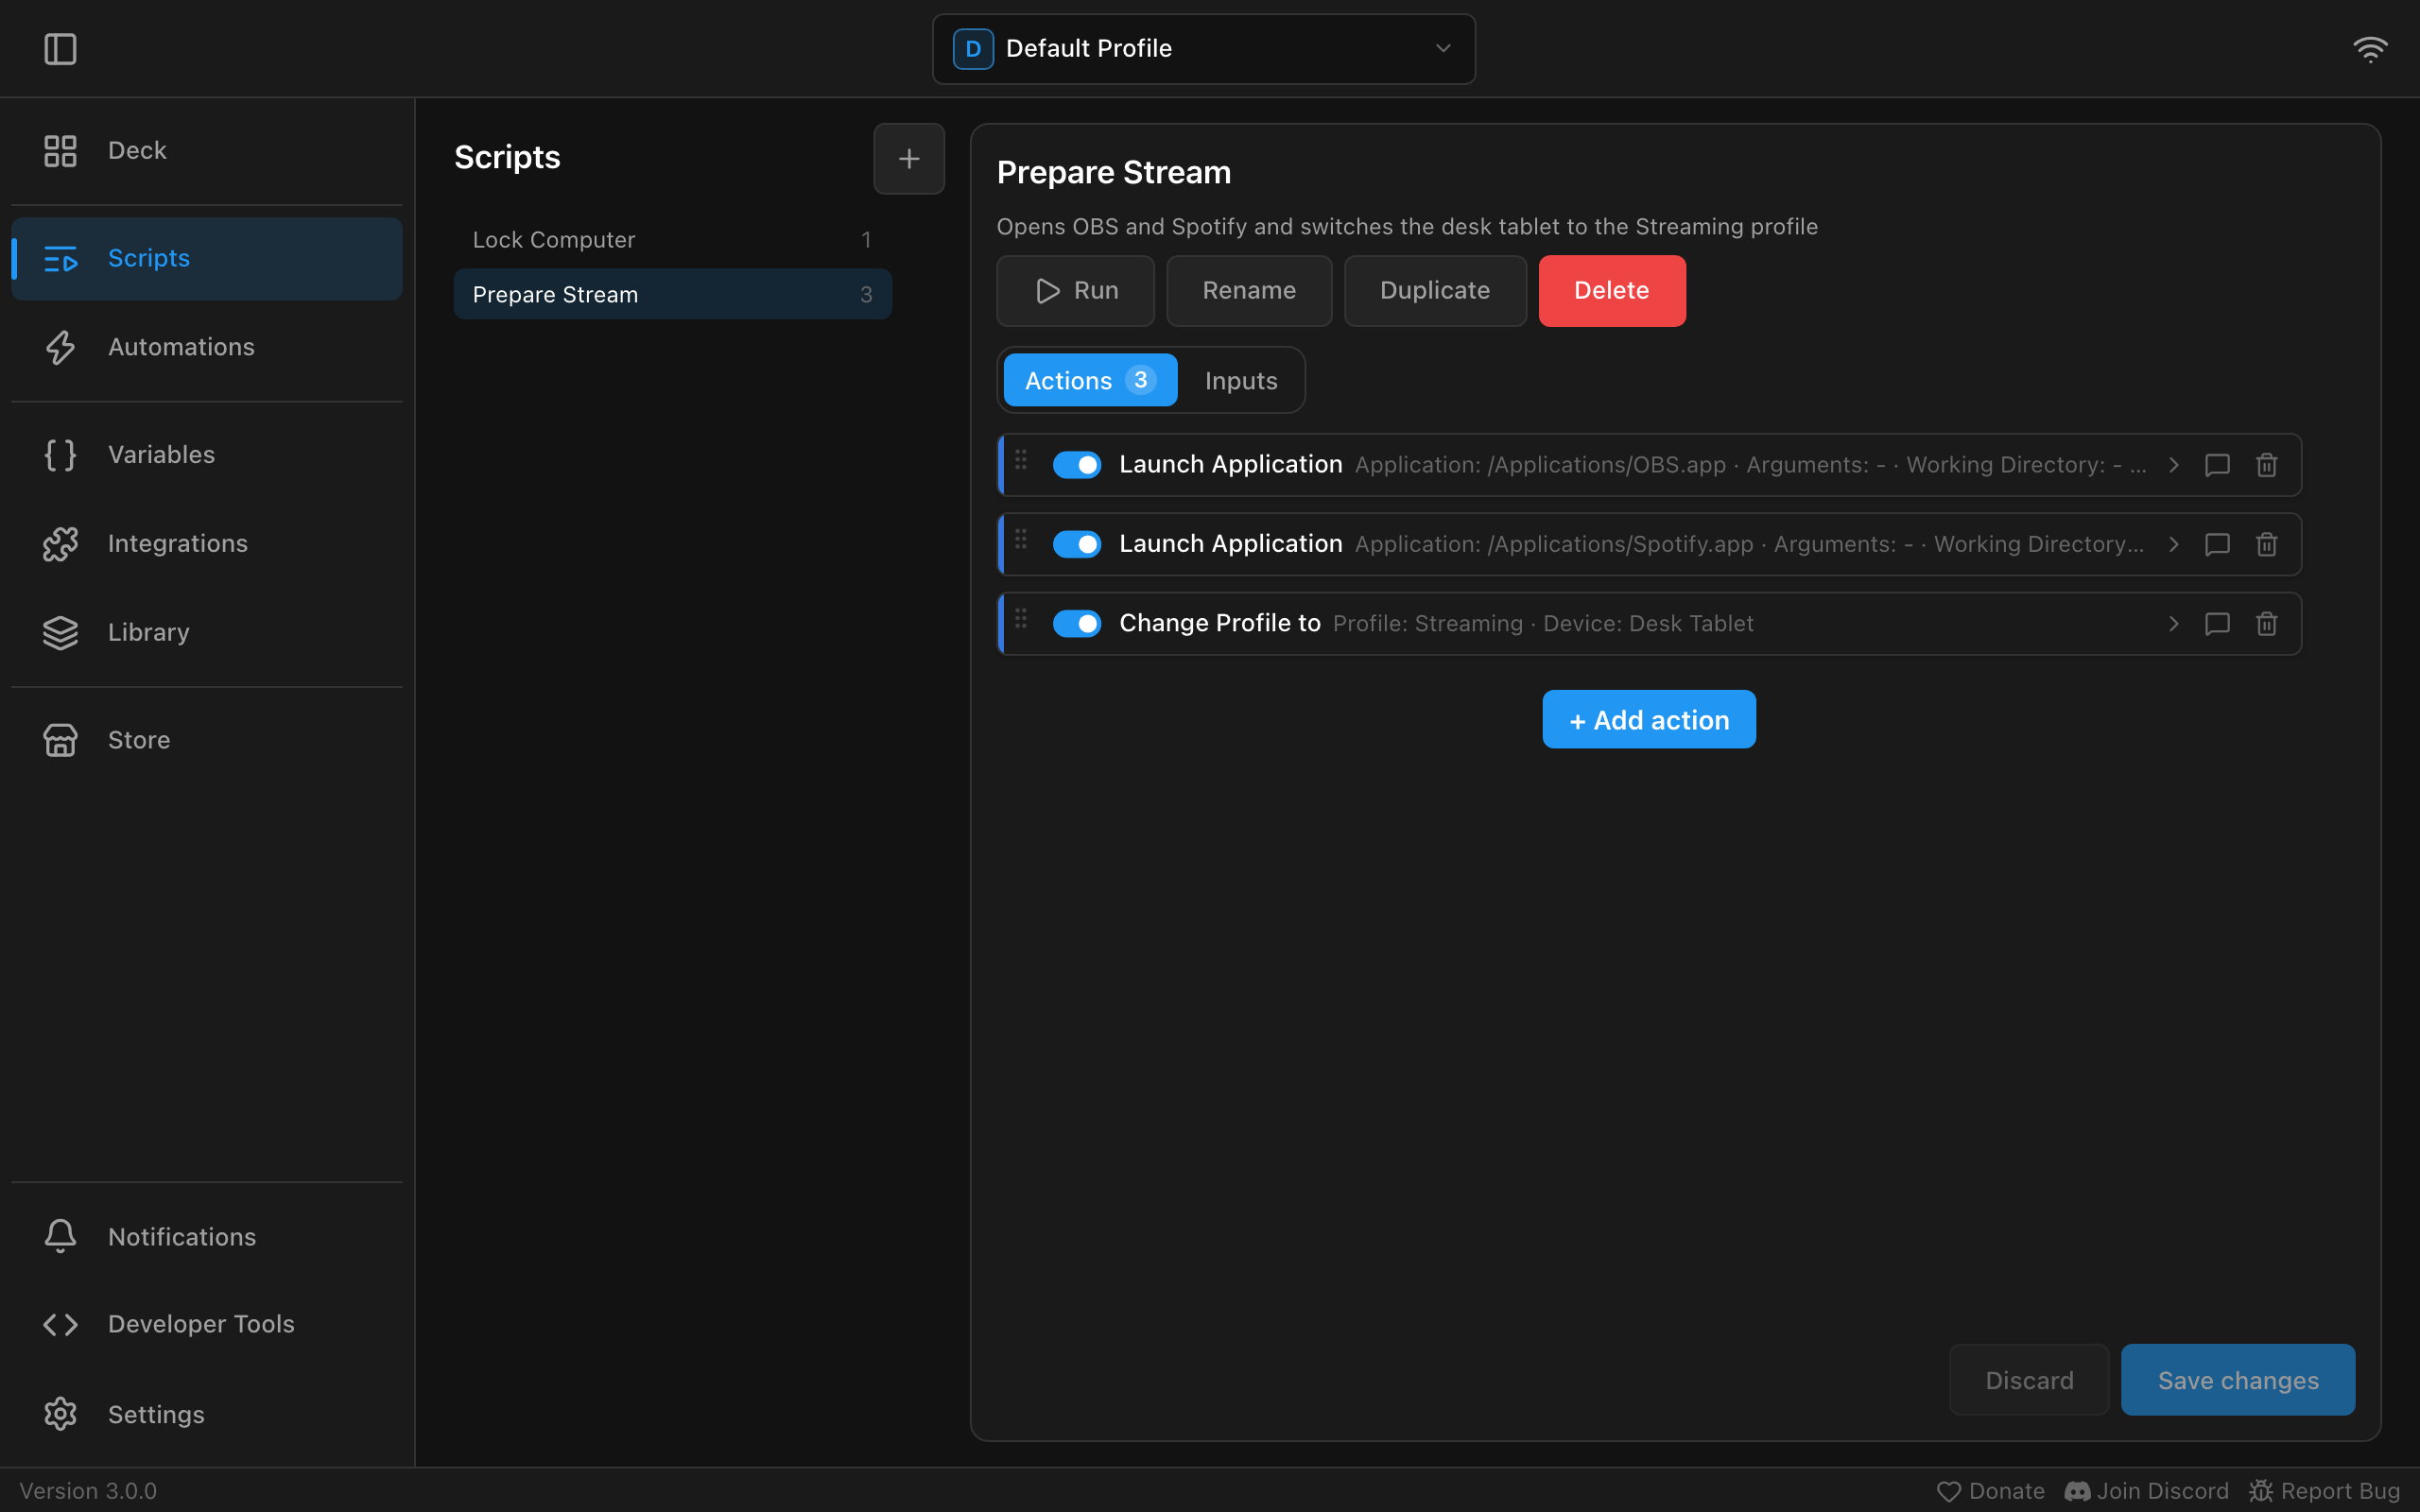This screenshot has height=1512, width=2420.
Task: Check the Wi-Fi connection status icon
Action: [x=2370, y=48]
